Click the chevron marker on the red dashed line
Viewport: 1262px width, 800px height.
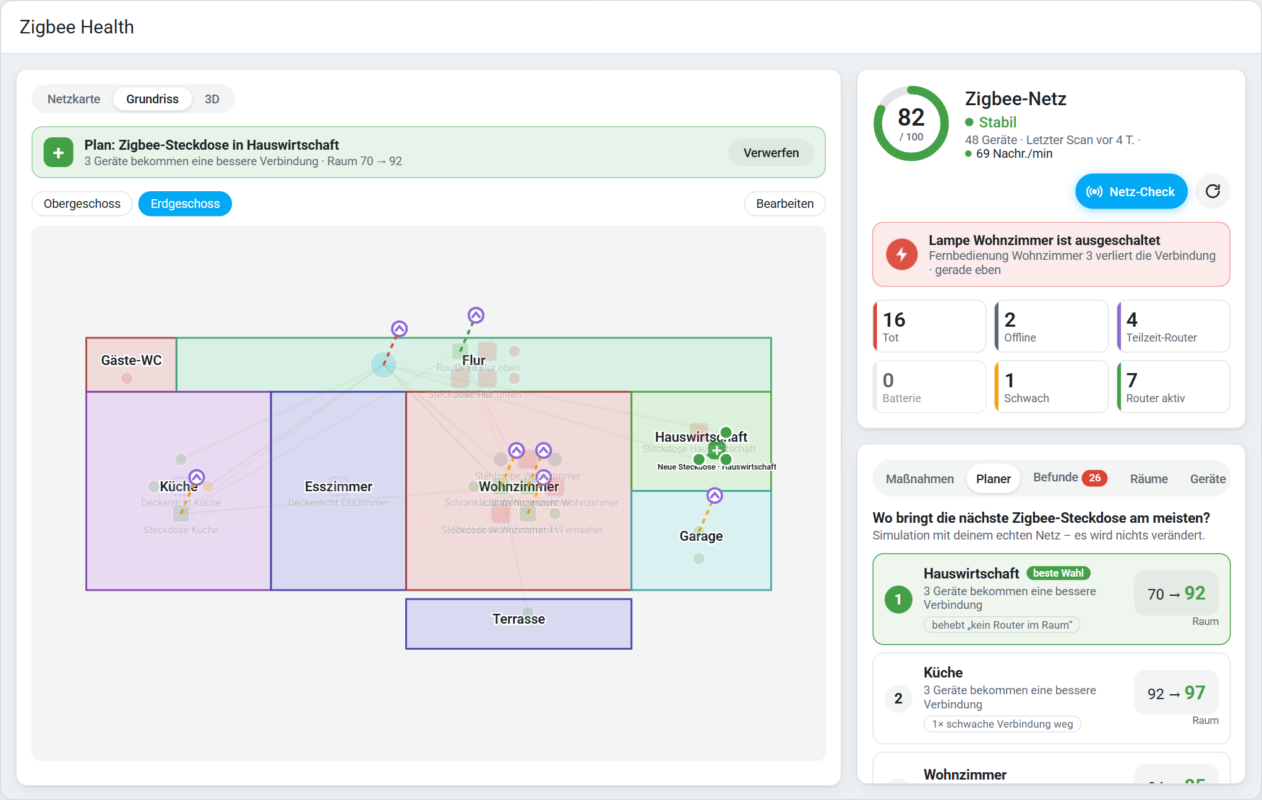[399, 328]
